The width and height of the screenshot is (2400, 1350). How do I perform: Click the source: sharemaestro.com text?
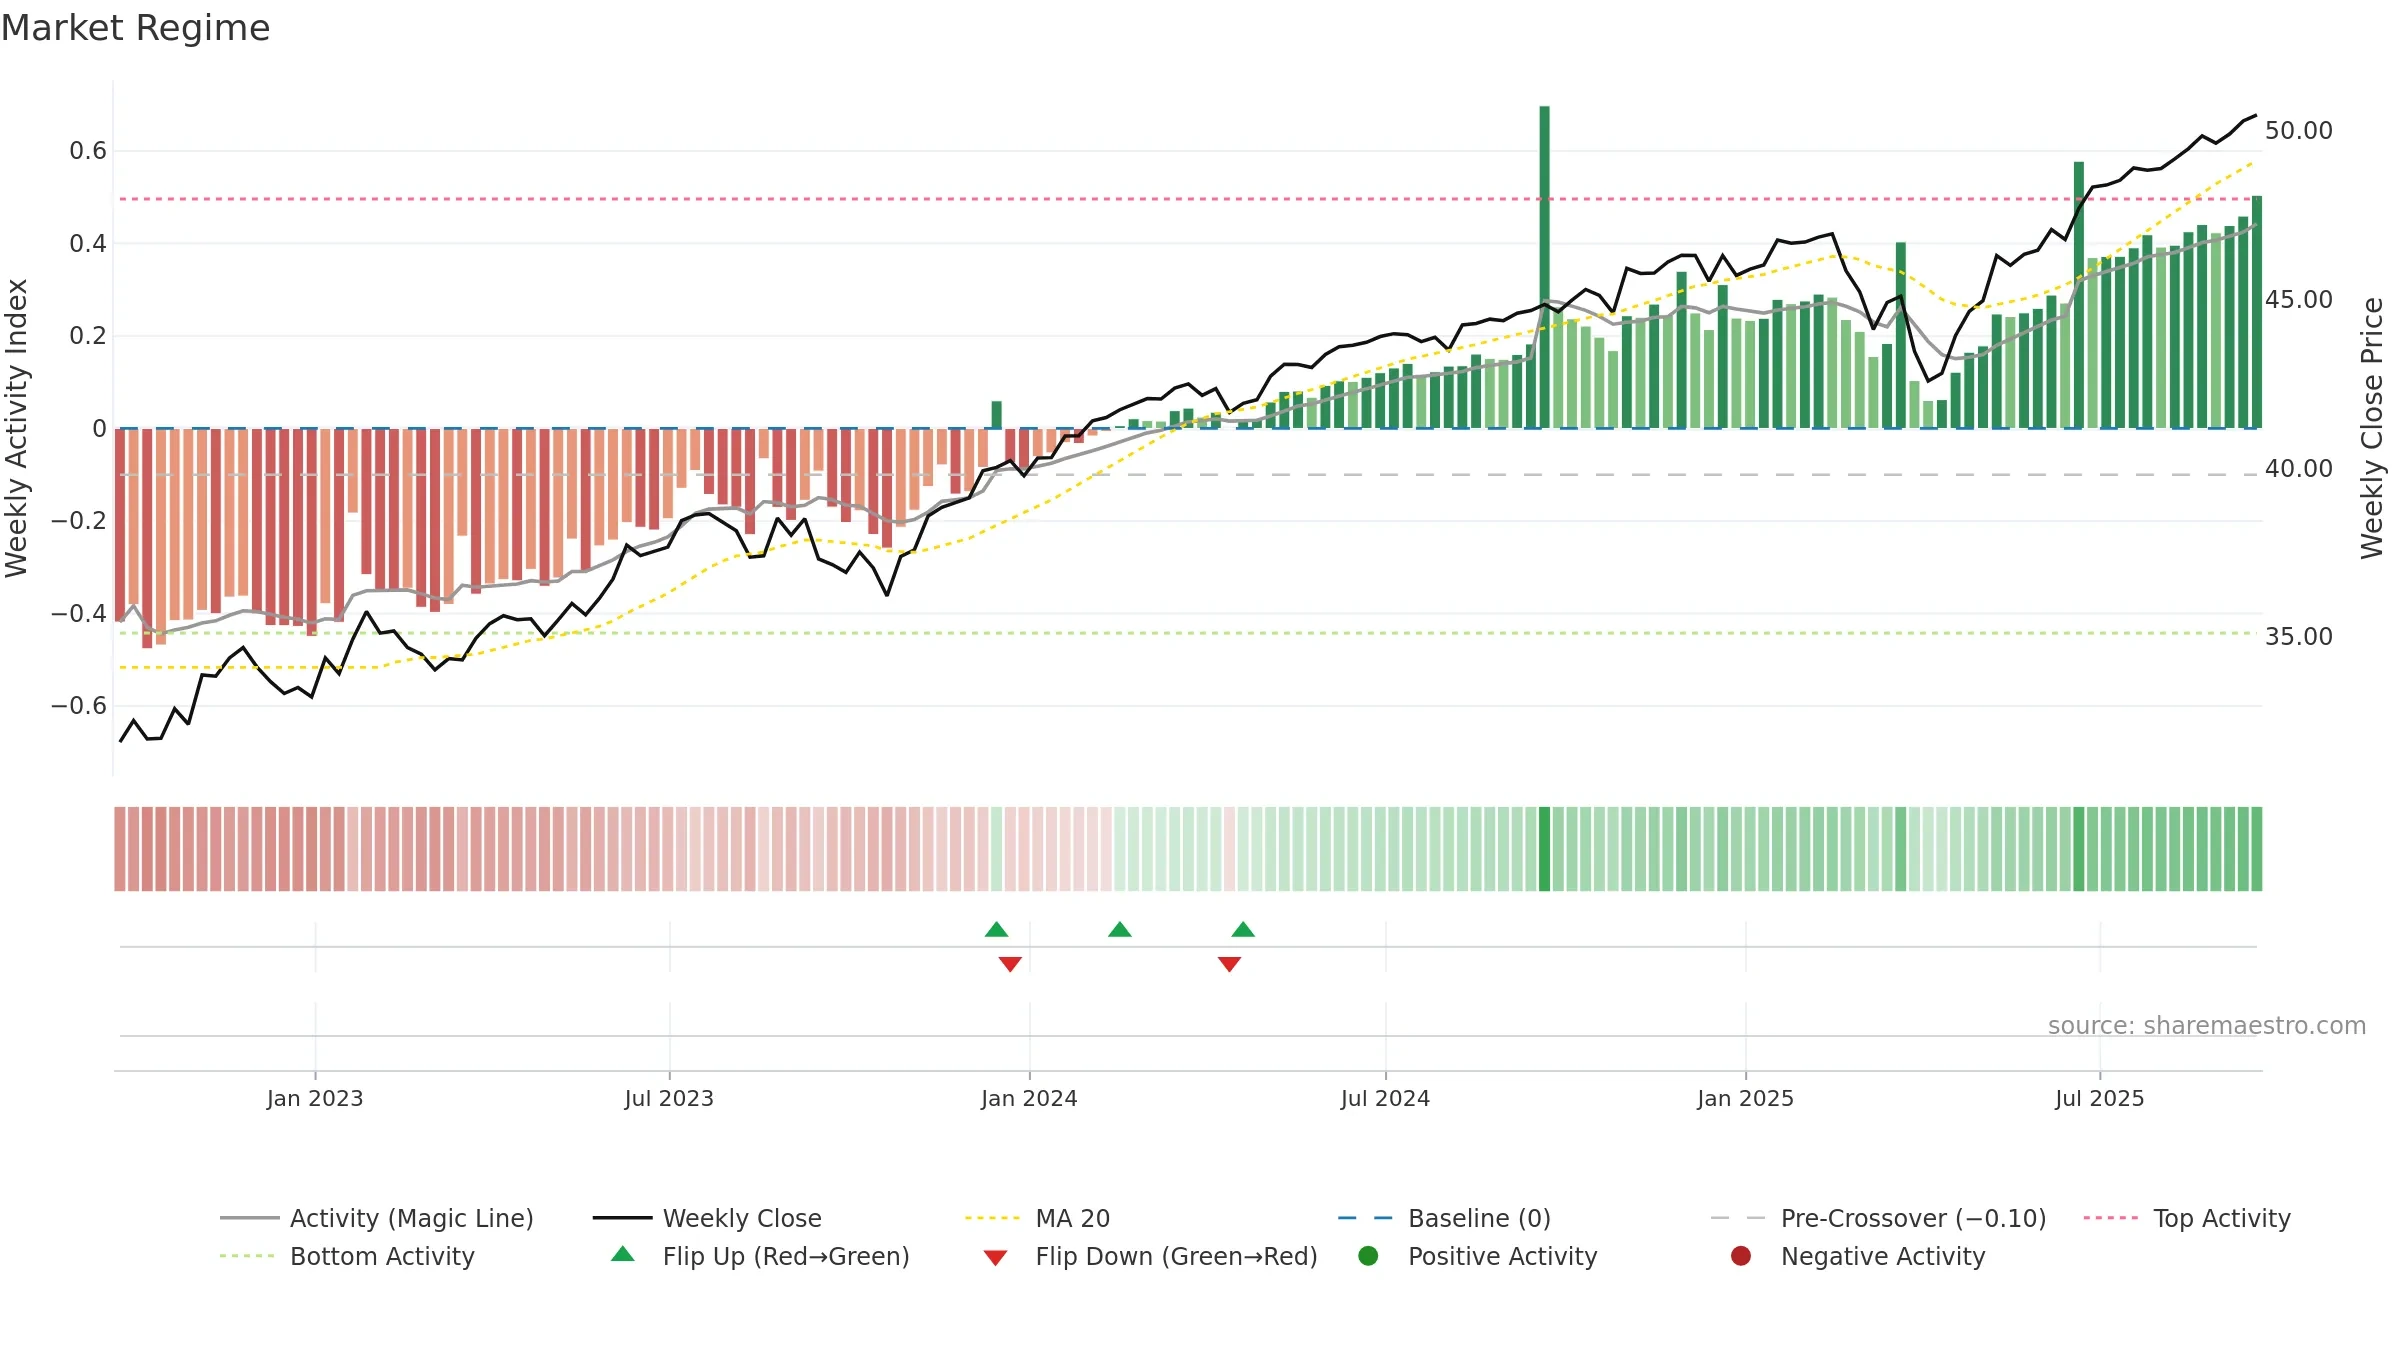pos(2207,1025)
